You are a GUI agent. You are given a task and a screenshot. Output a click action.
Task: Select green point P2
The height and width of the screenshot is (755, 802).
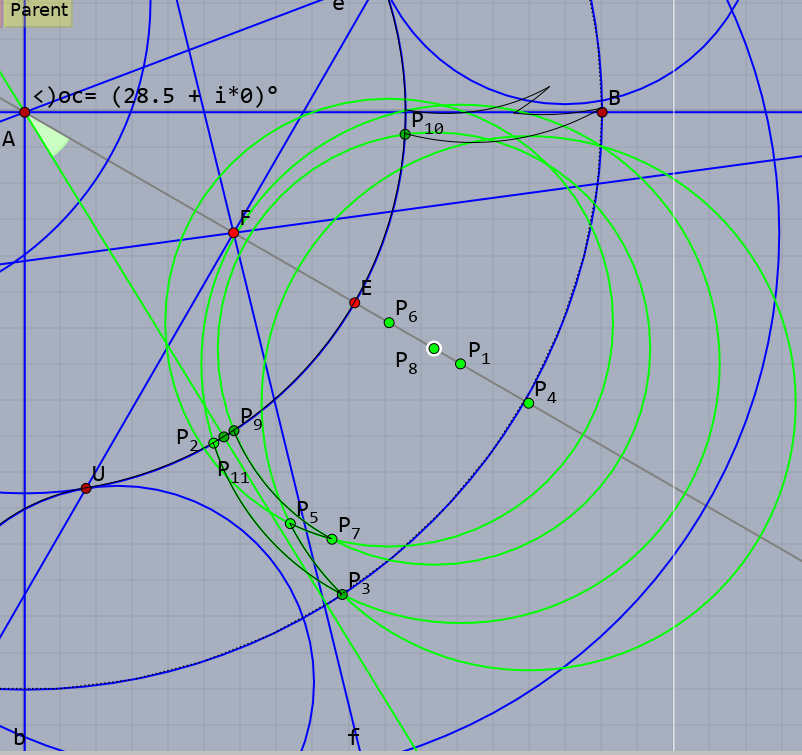tap(214, 443)
